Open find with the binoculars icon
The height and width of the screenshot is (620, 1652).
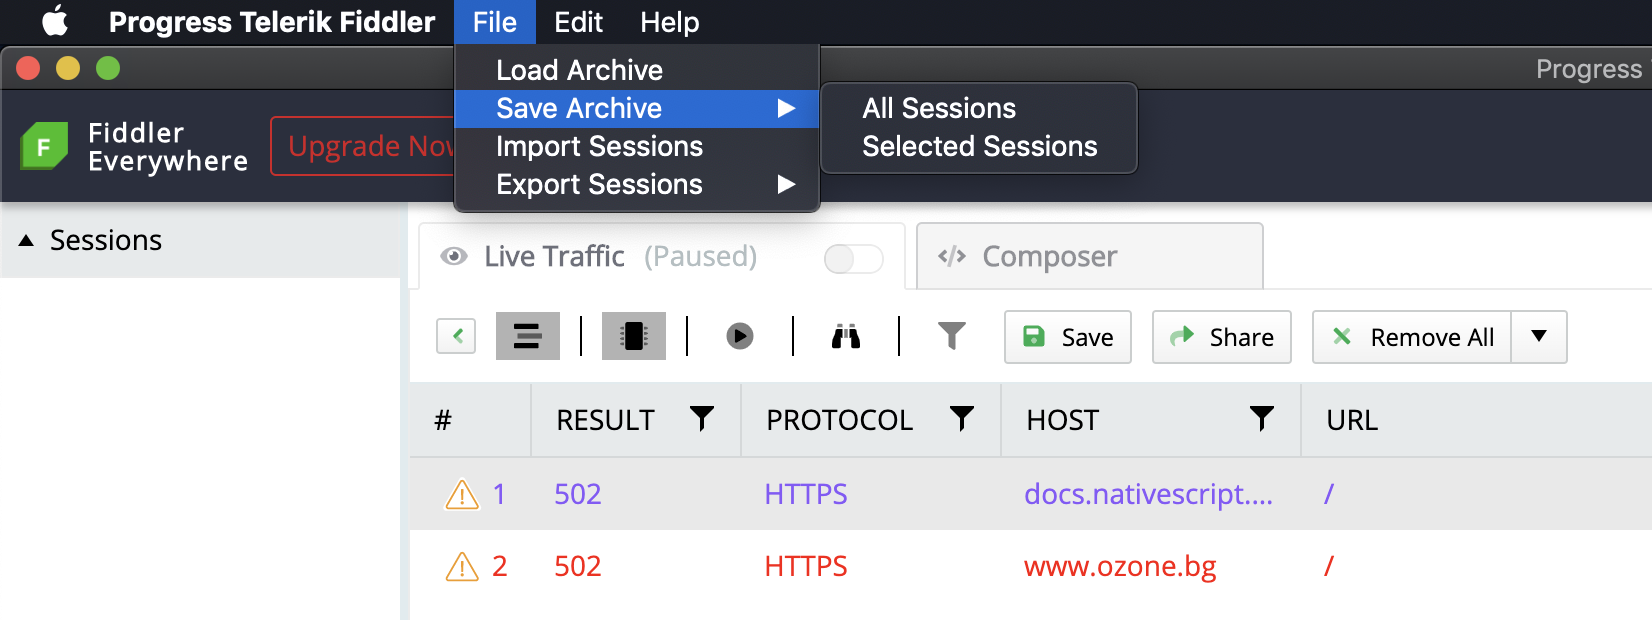pos(846,336)
